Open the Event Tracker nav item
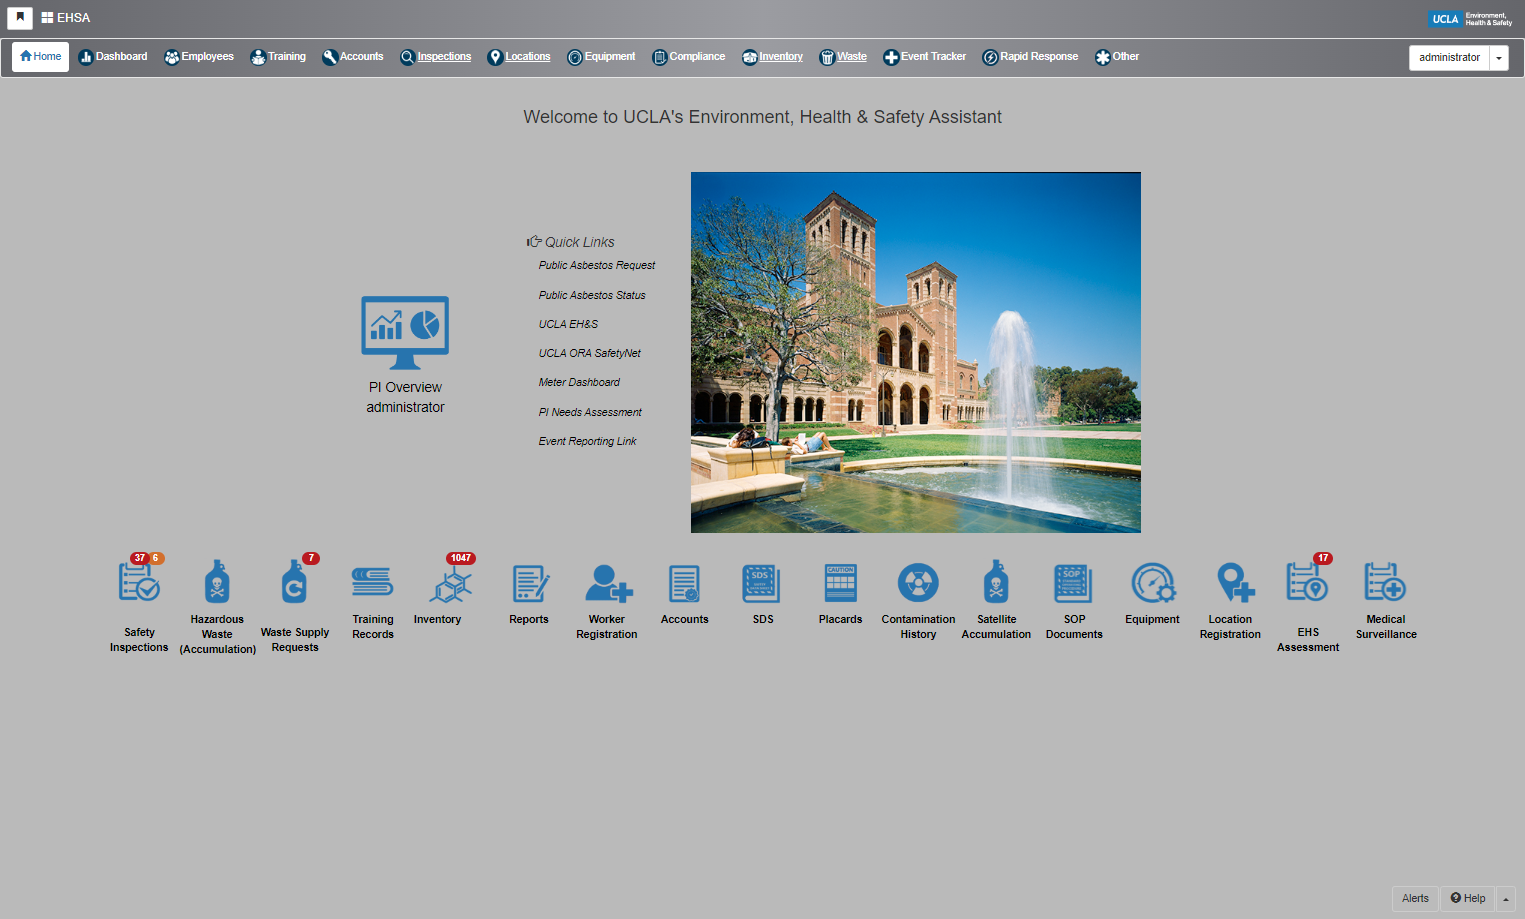The image size is (1525, 919). click(925, 57)
